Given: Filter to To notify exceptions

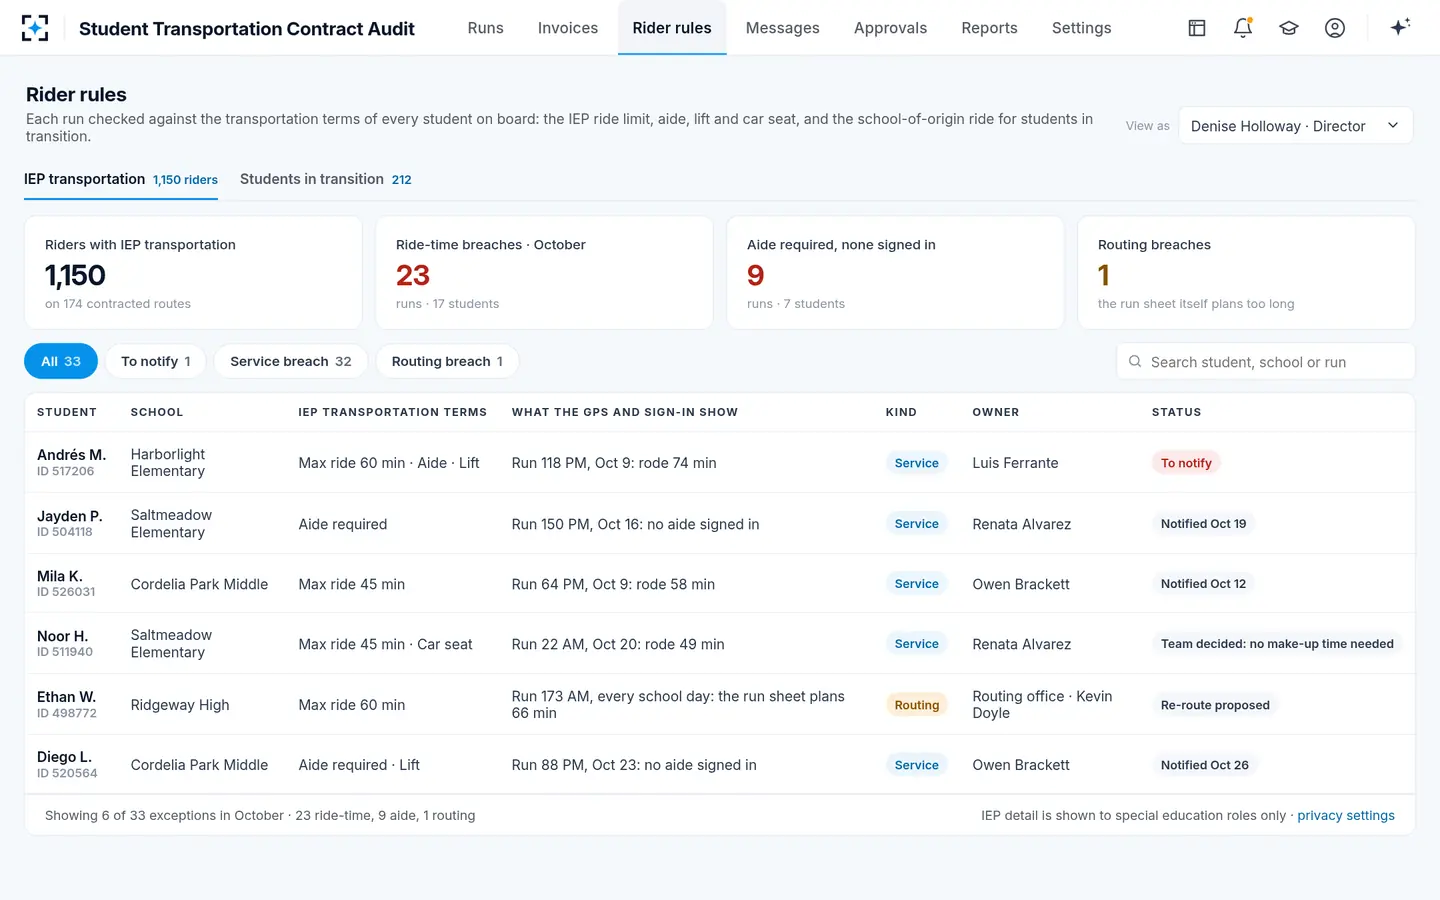Looking at the screenshot, I should [x=156, y=361].
